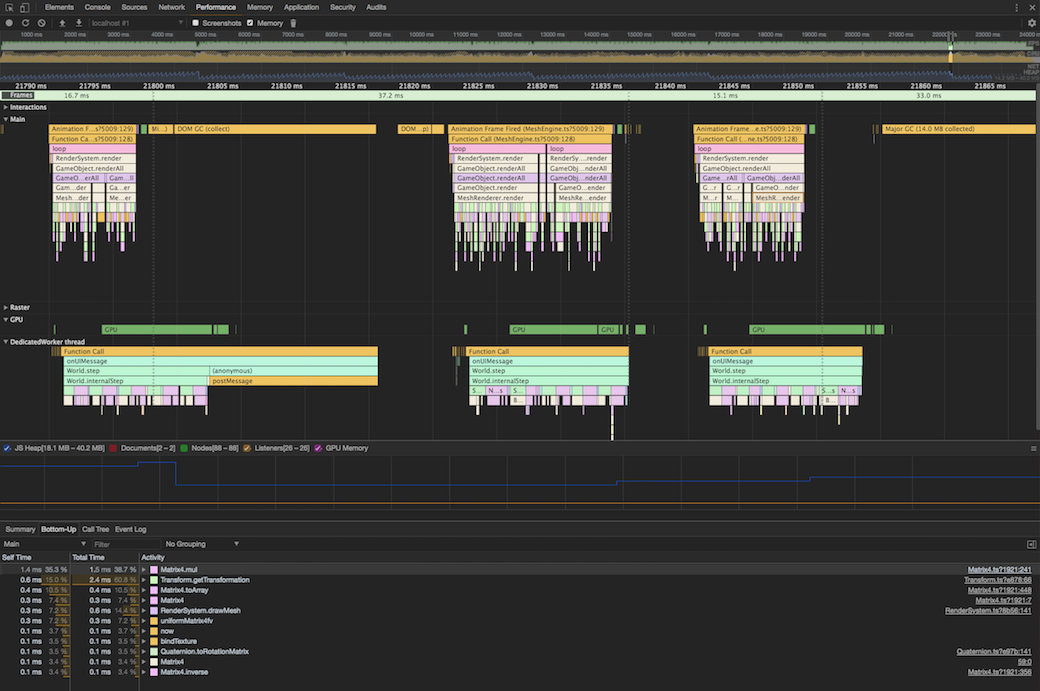Switch to the Elements tab
Screen dimensions: 1040x691
(59, 7)
